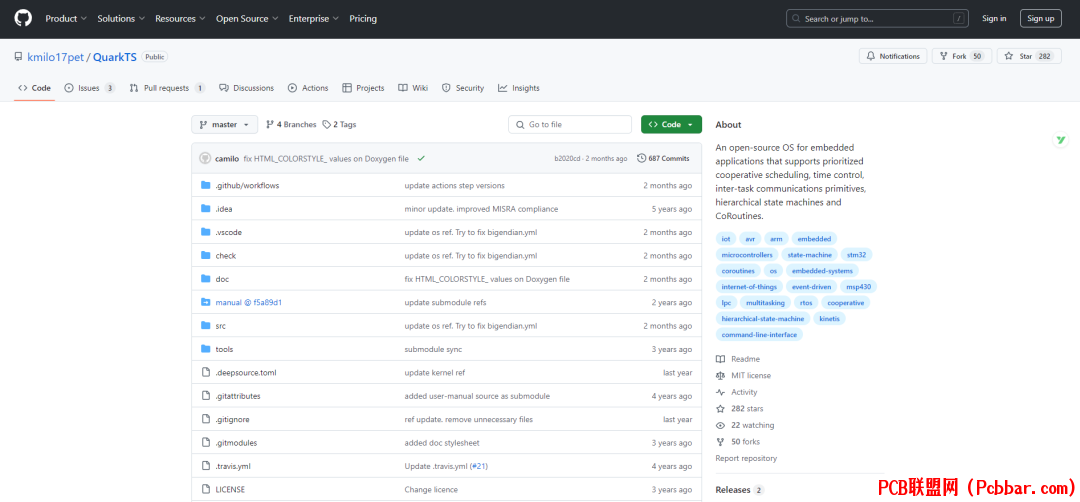Open the GitHub home logo

coord(23,19)
